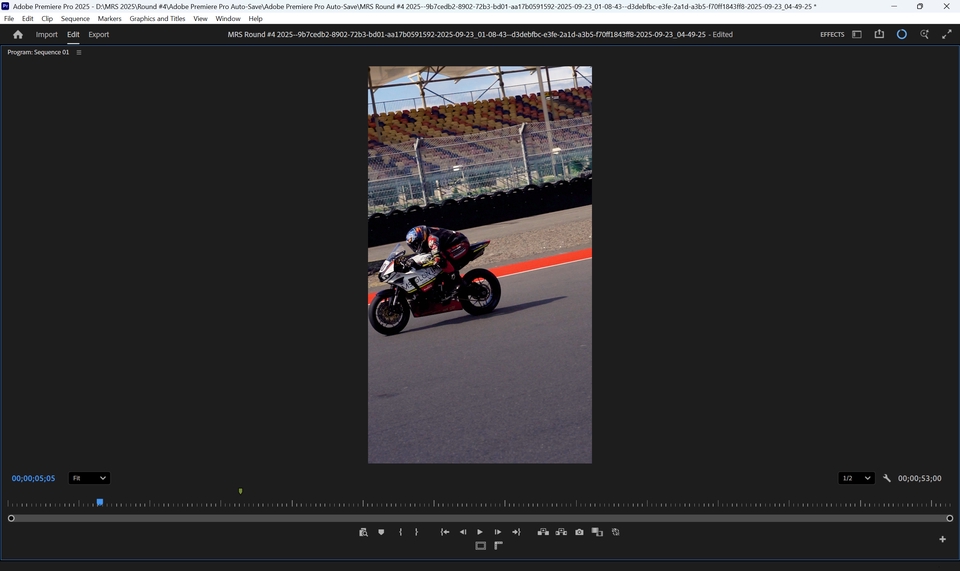Click the blue playhead on time ruler

(100, 502)
